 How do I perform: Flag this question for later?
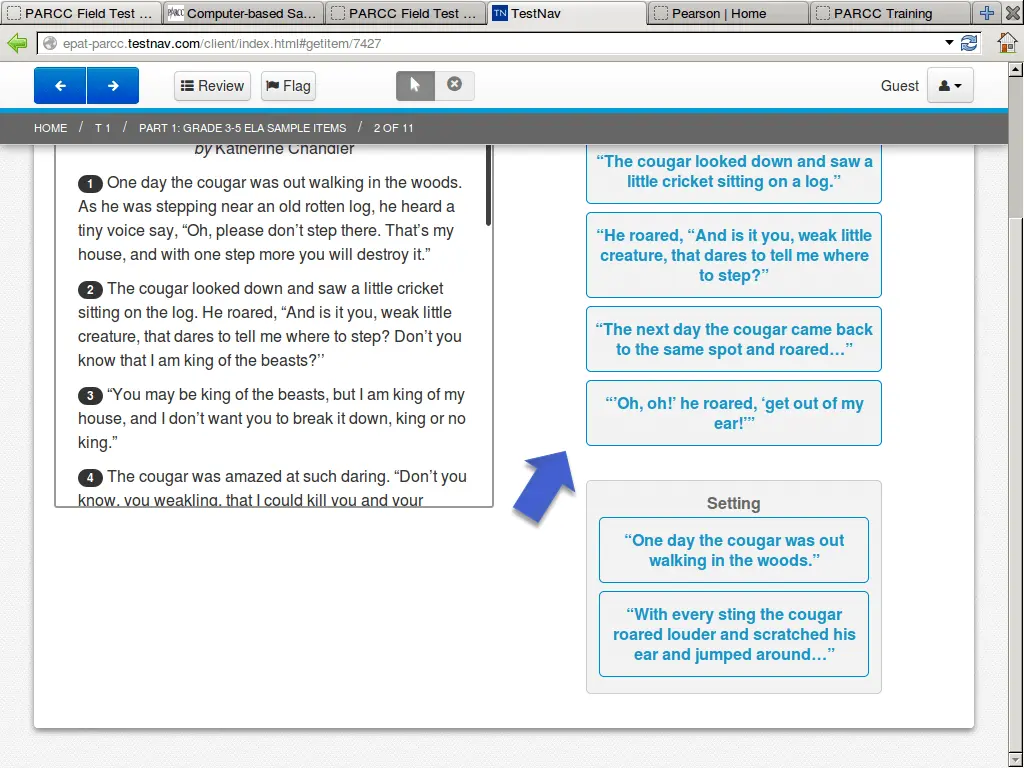(x=289, y=86)
